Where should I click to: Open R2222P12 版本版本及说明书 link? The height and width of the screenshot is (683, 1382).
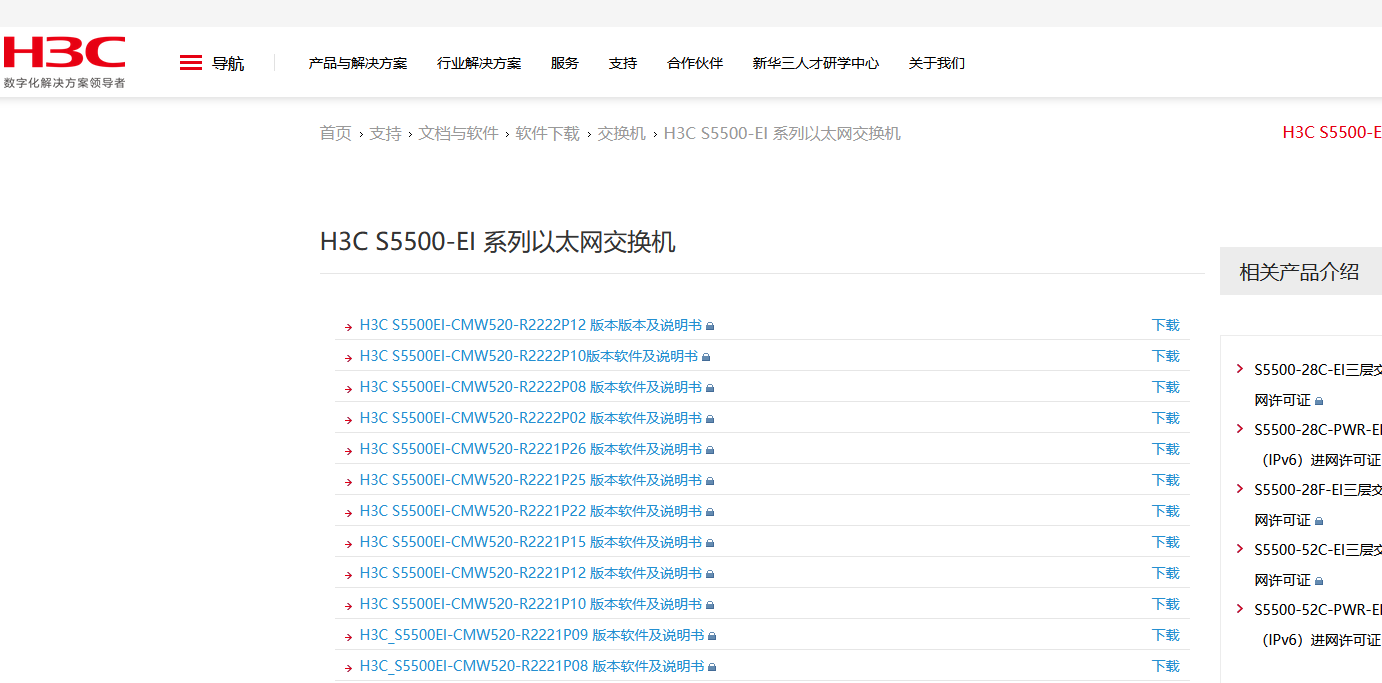[x=531, y=325]
